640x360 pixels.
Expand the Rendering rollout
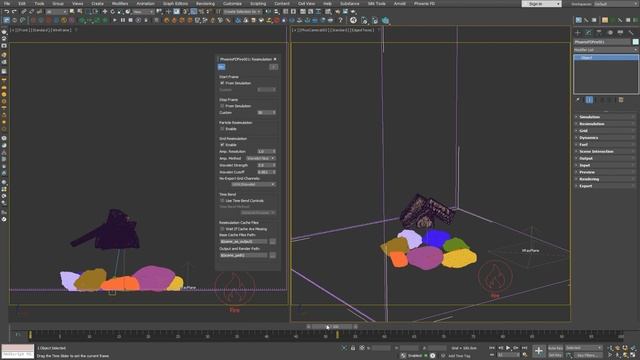[606, 179]
